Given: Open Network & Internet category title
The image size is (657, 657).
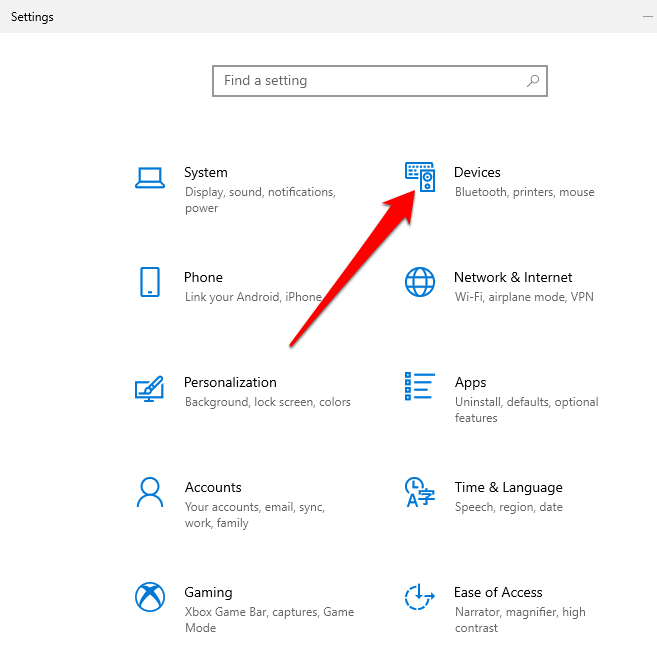Looking at the screenshot, I should point(513,278).
